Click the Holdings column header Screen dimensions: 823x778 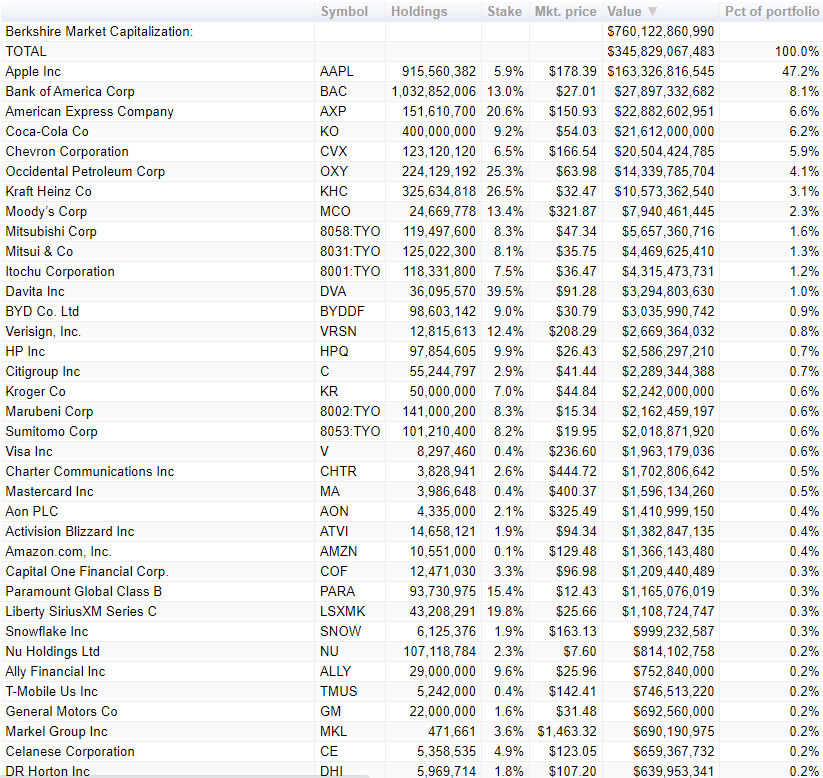419,12
